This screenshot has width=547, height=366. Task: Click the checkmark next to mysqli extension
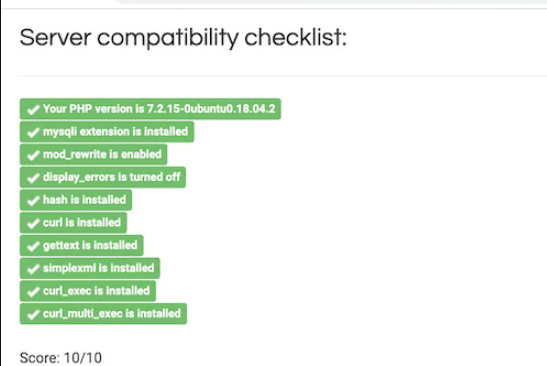[33, 132]
